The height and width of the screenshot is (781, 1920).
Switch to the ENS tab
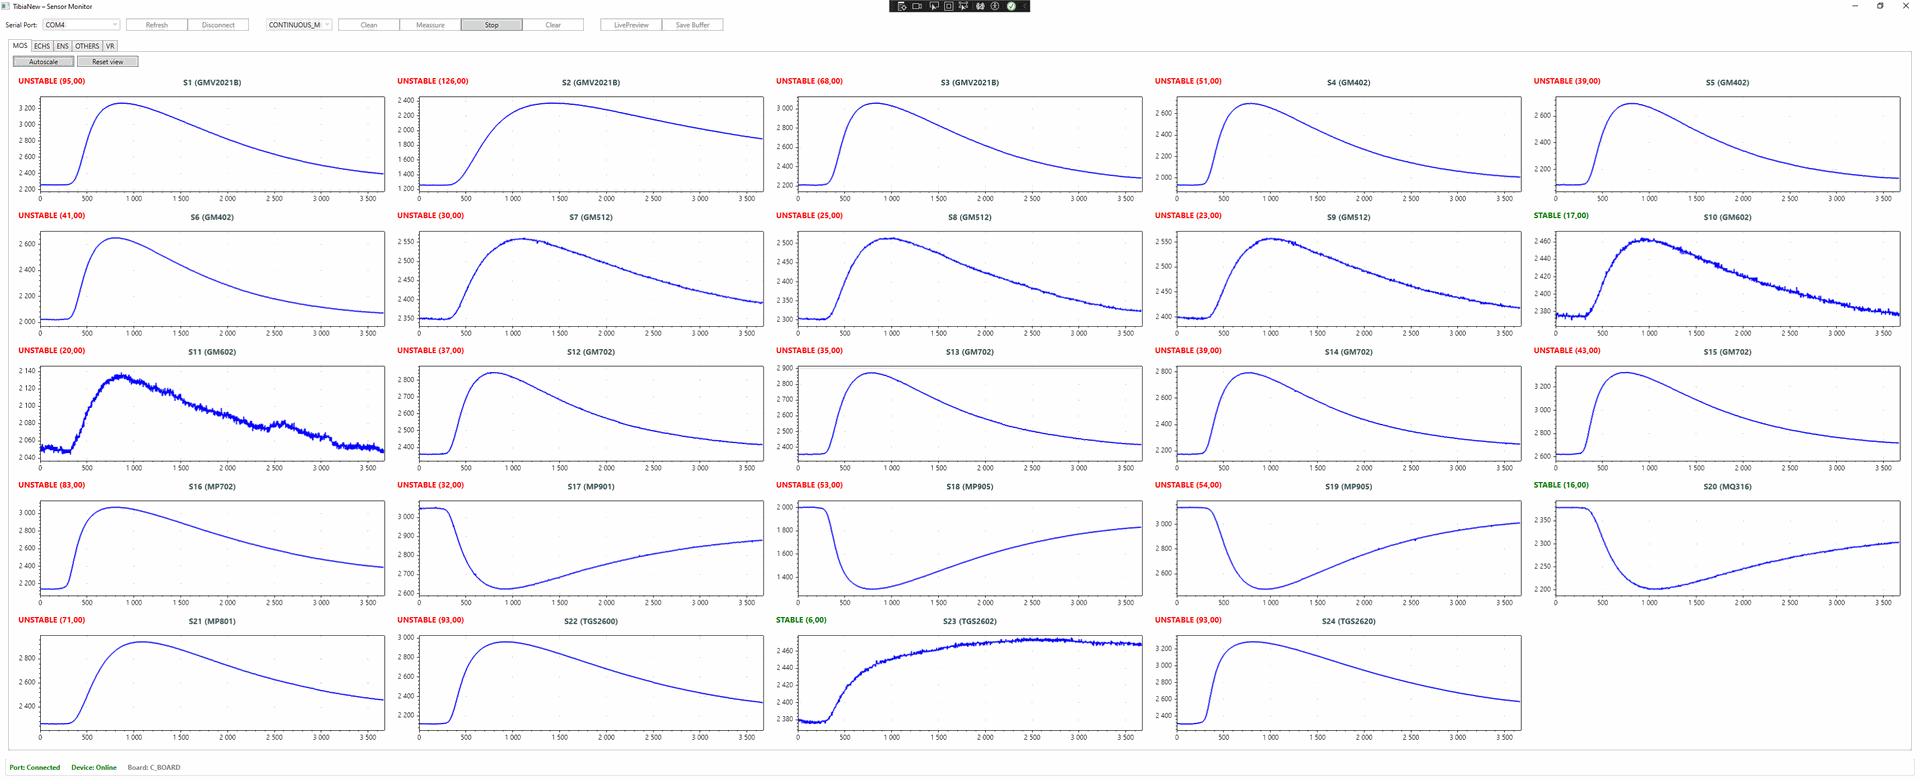click(x=62, y=46)
